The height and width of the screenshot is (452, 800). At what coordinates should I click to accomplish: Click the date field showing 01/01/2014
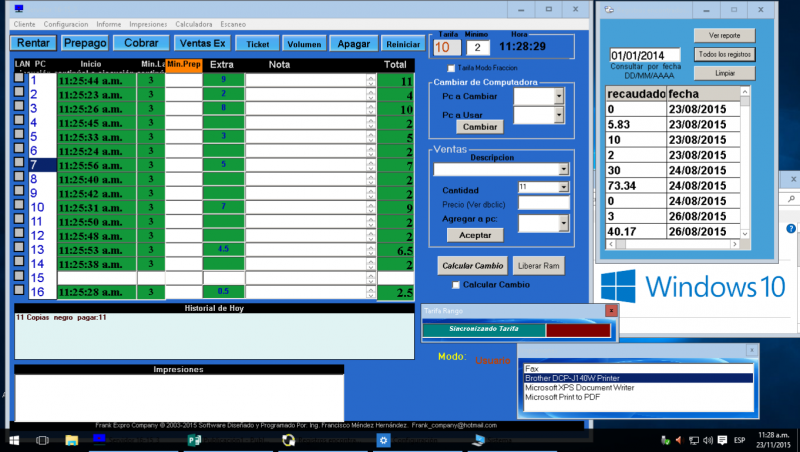coord(645,55)
